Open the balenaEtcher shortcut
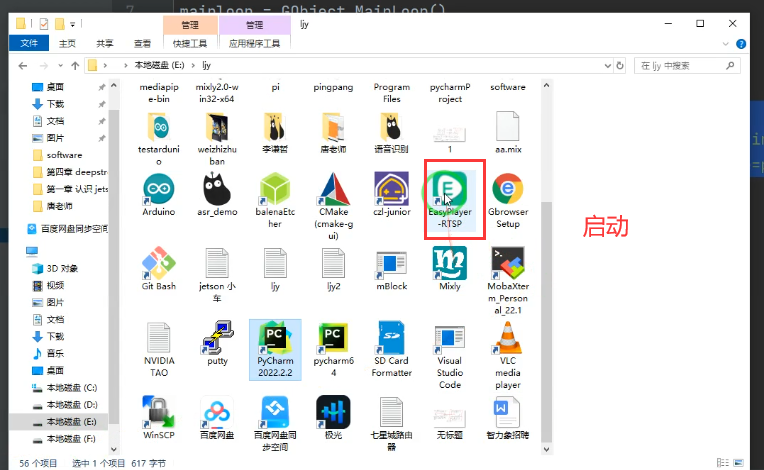 [x=275, y=189]
